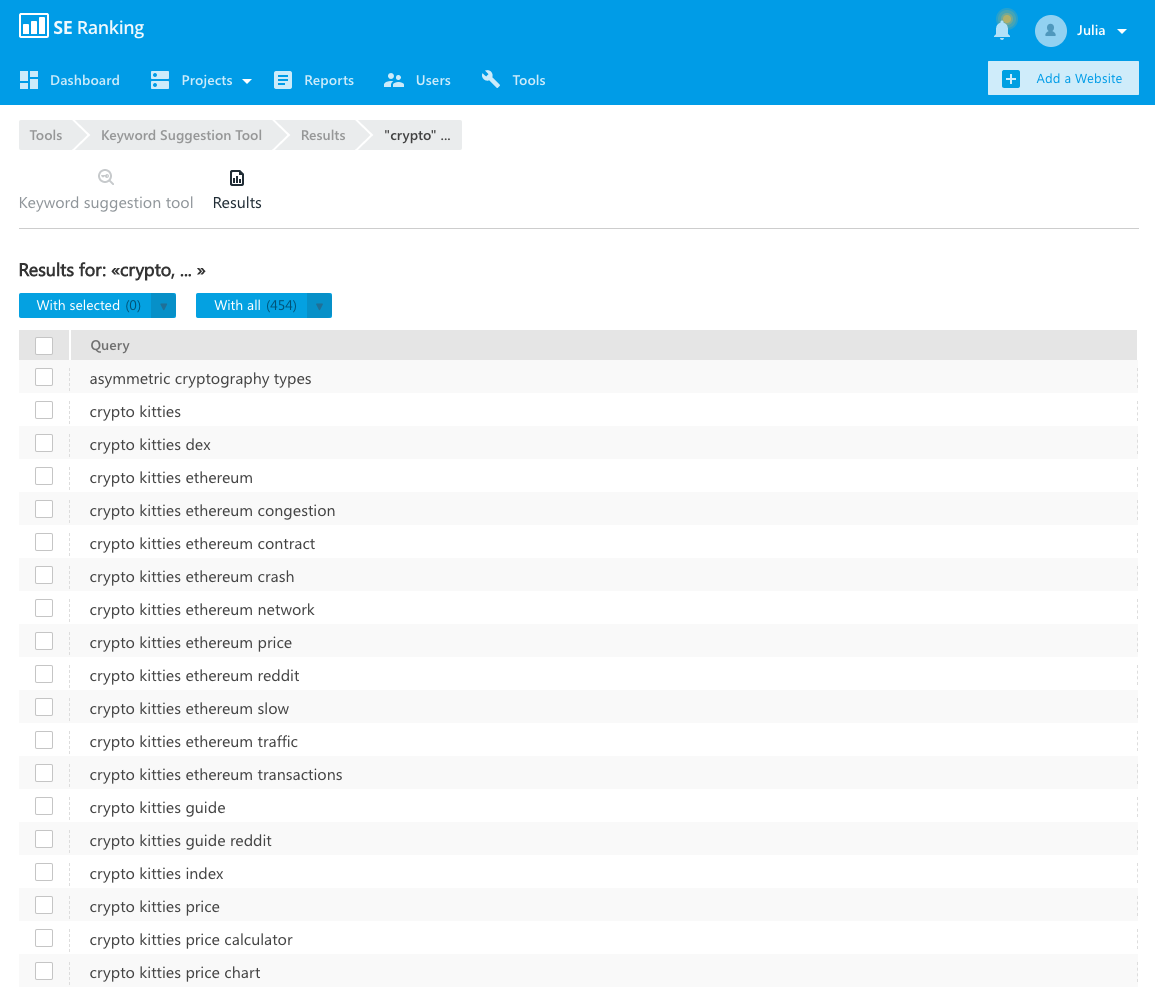
Task: Check the select-all checkbox in the header
Action: click(44, 344)
